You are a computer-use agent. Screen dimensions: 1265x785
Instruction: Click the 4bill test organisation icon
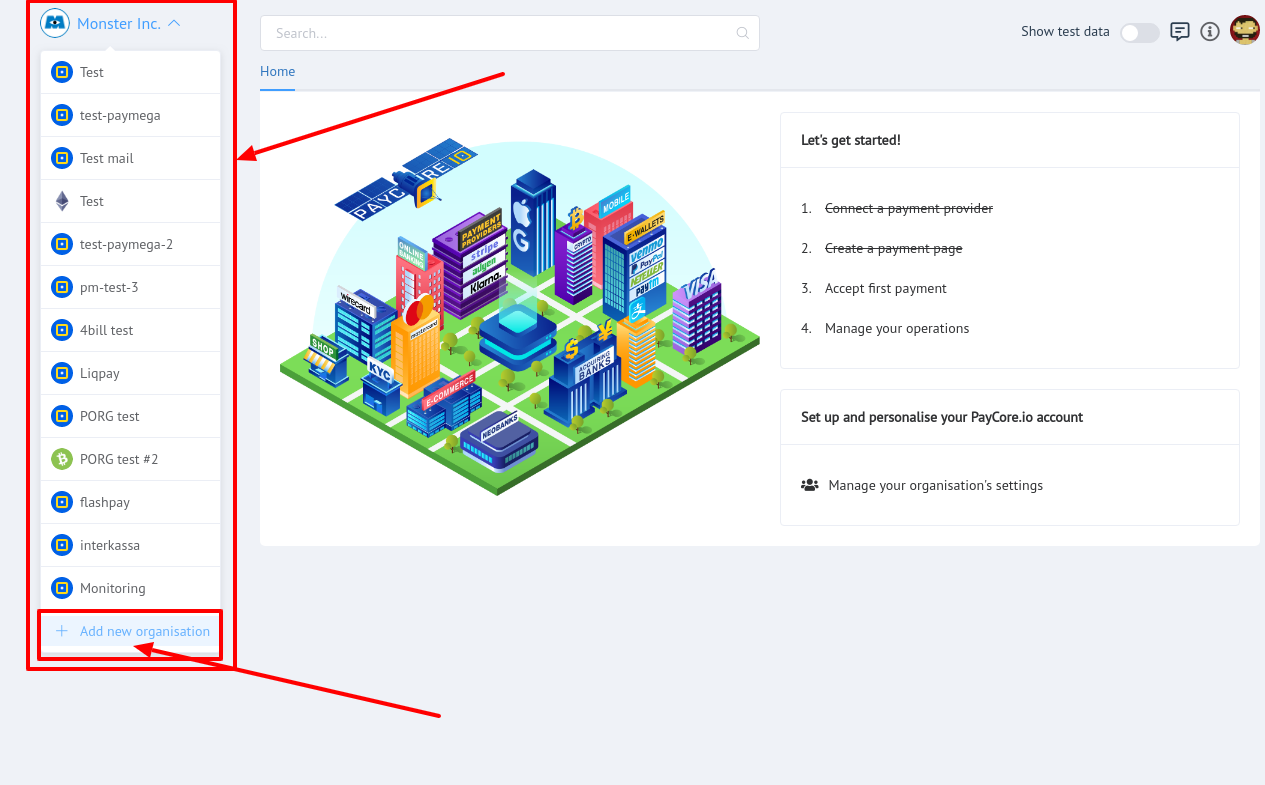pos(62,330)
